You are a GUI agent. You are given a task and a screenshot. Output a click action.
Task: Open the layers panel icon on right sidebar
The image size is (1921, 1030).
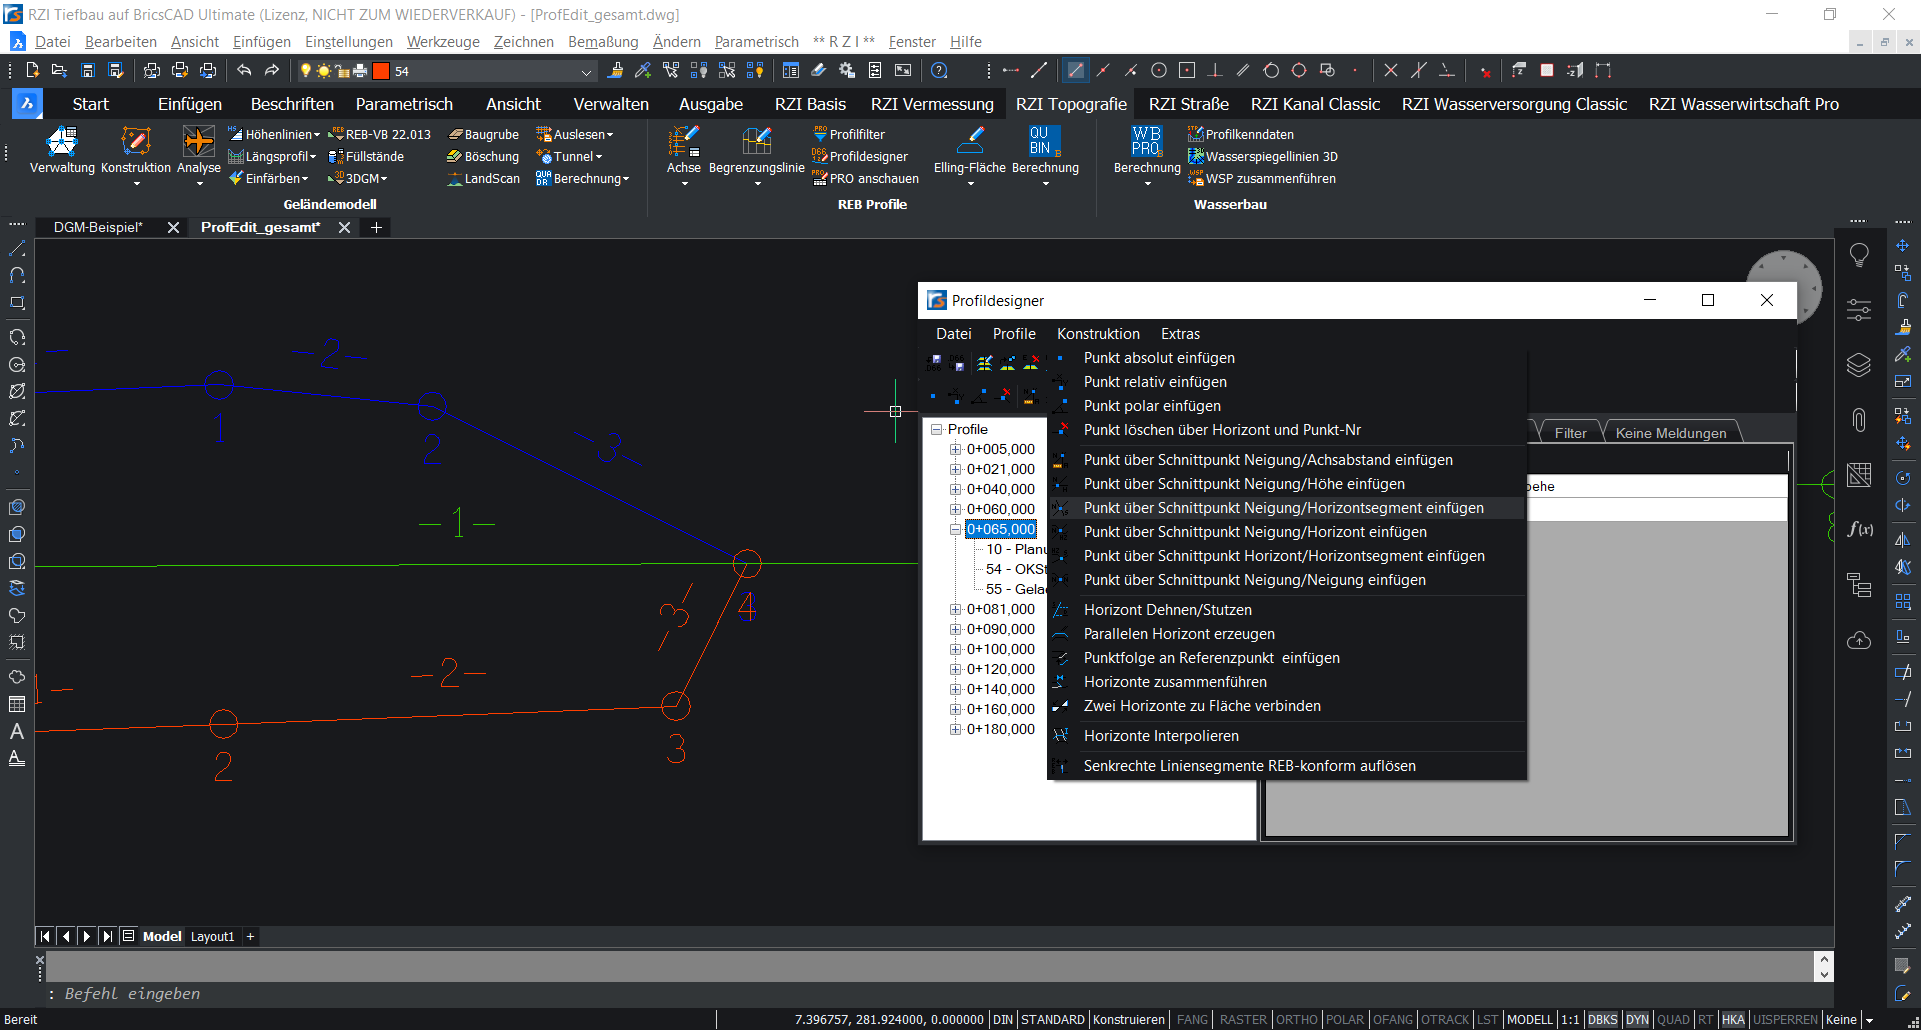pos(1859,365)
